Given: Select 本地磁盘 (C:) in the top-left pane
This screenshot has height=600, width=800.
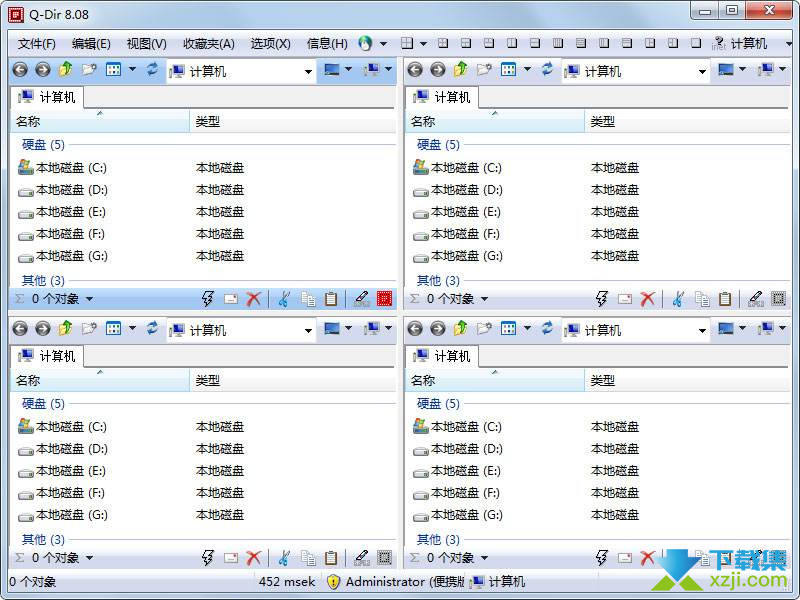Looking at the screenshot, I should coord(62,167).
